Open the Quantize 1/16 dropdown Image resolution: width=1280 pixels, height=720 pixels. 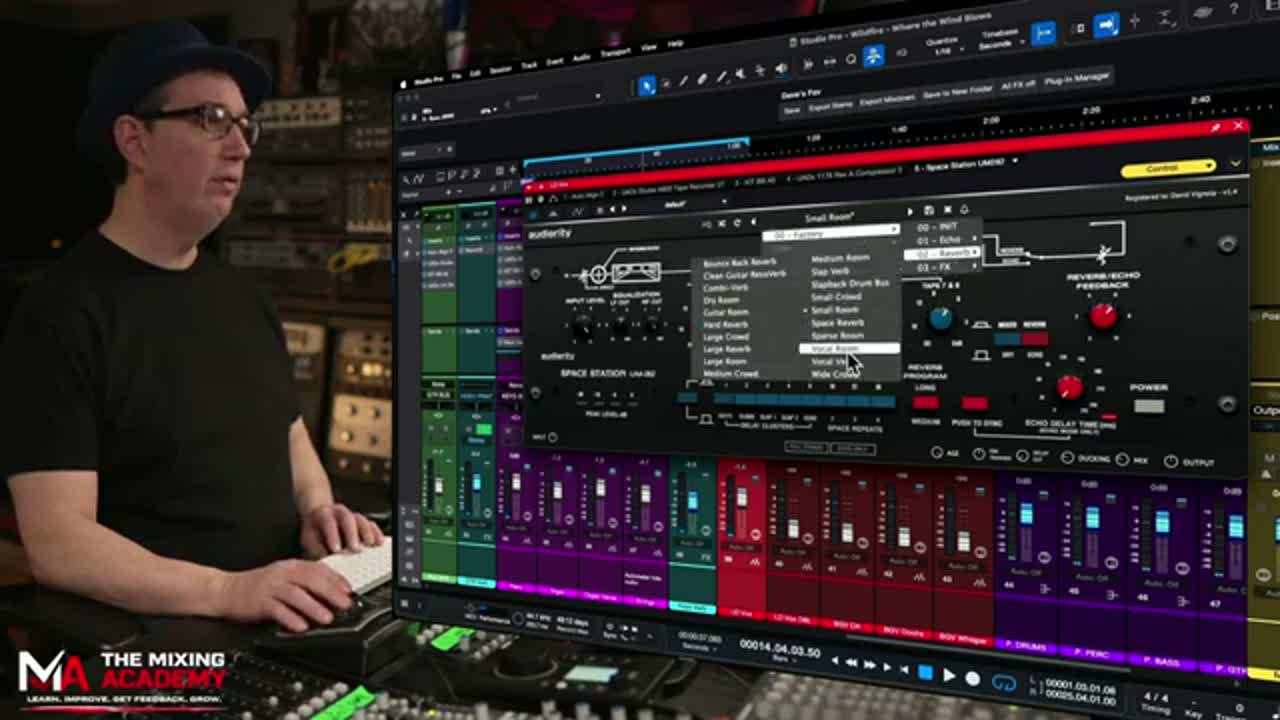tap(943, 47)
